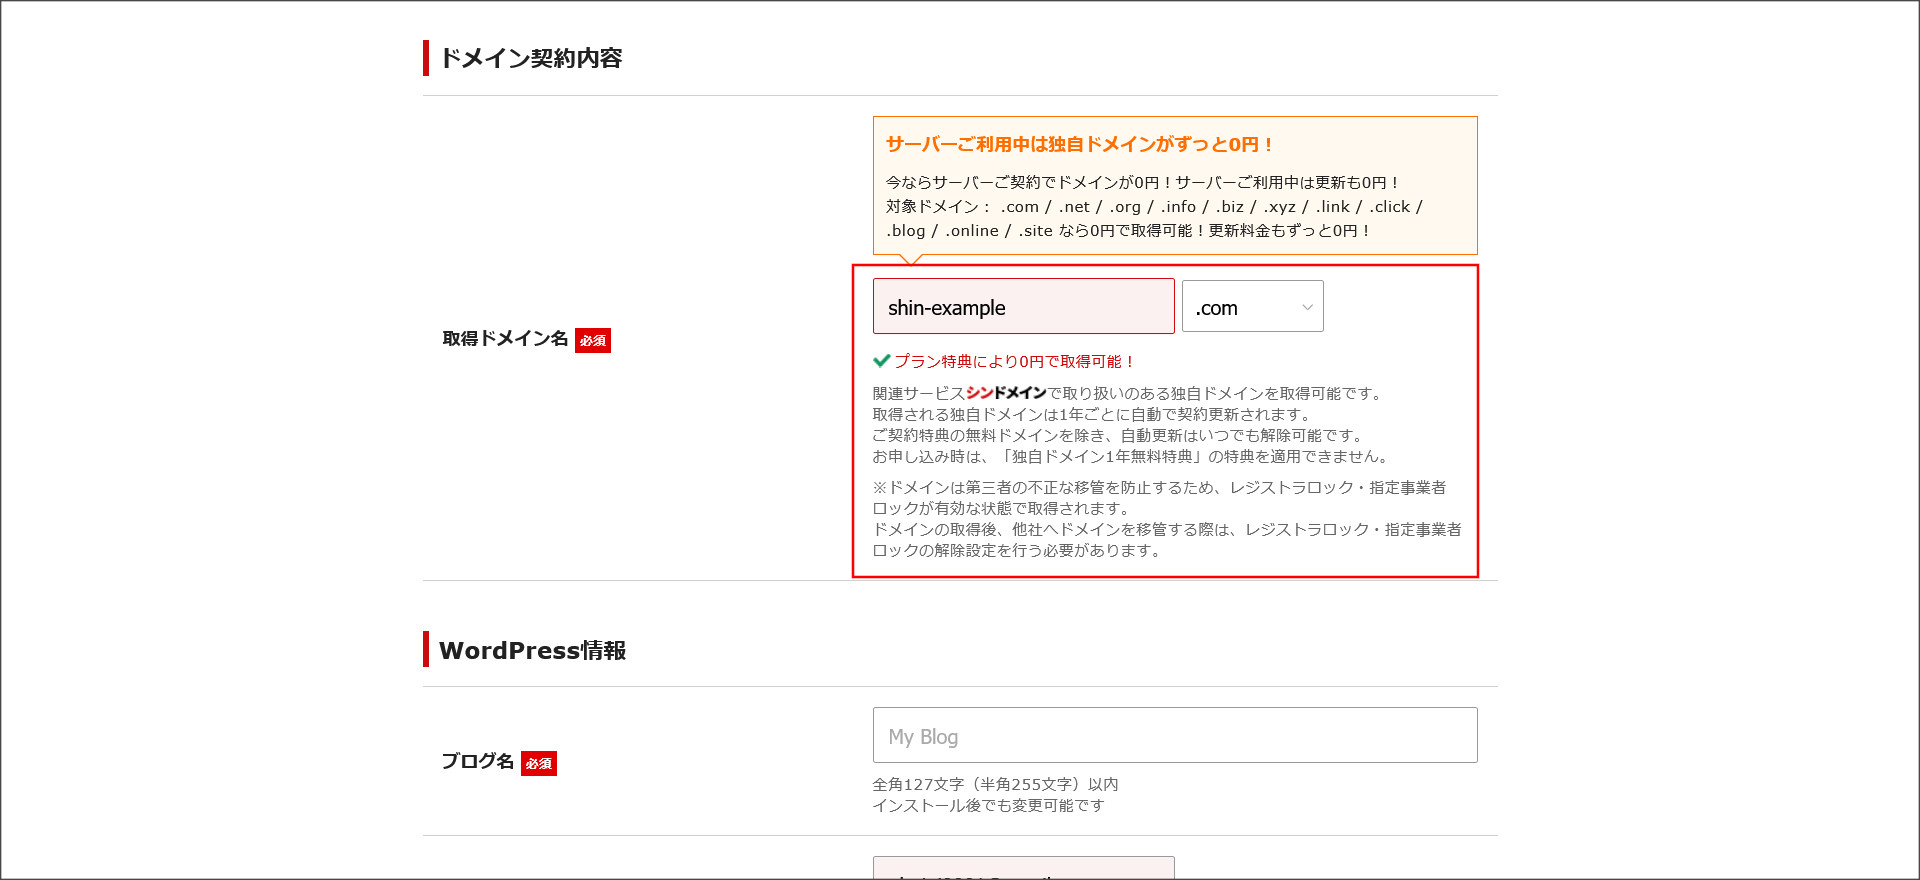Click the 対象ドメイン list line in banner
Screen dimensions: 1920x880
[1153, 207]
